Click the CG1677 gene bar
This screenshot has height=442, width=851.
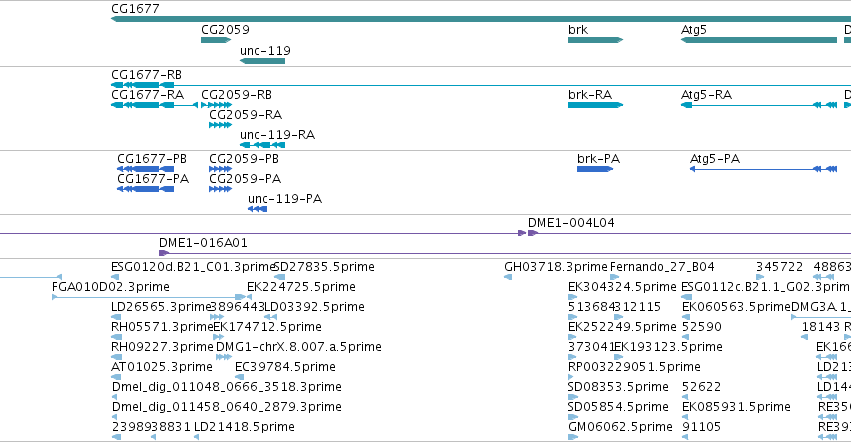(x=481, y=19)
